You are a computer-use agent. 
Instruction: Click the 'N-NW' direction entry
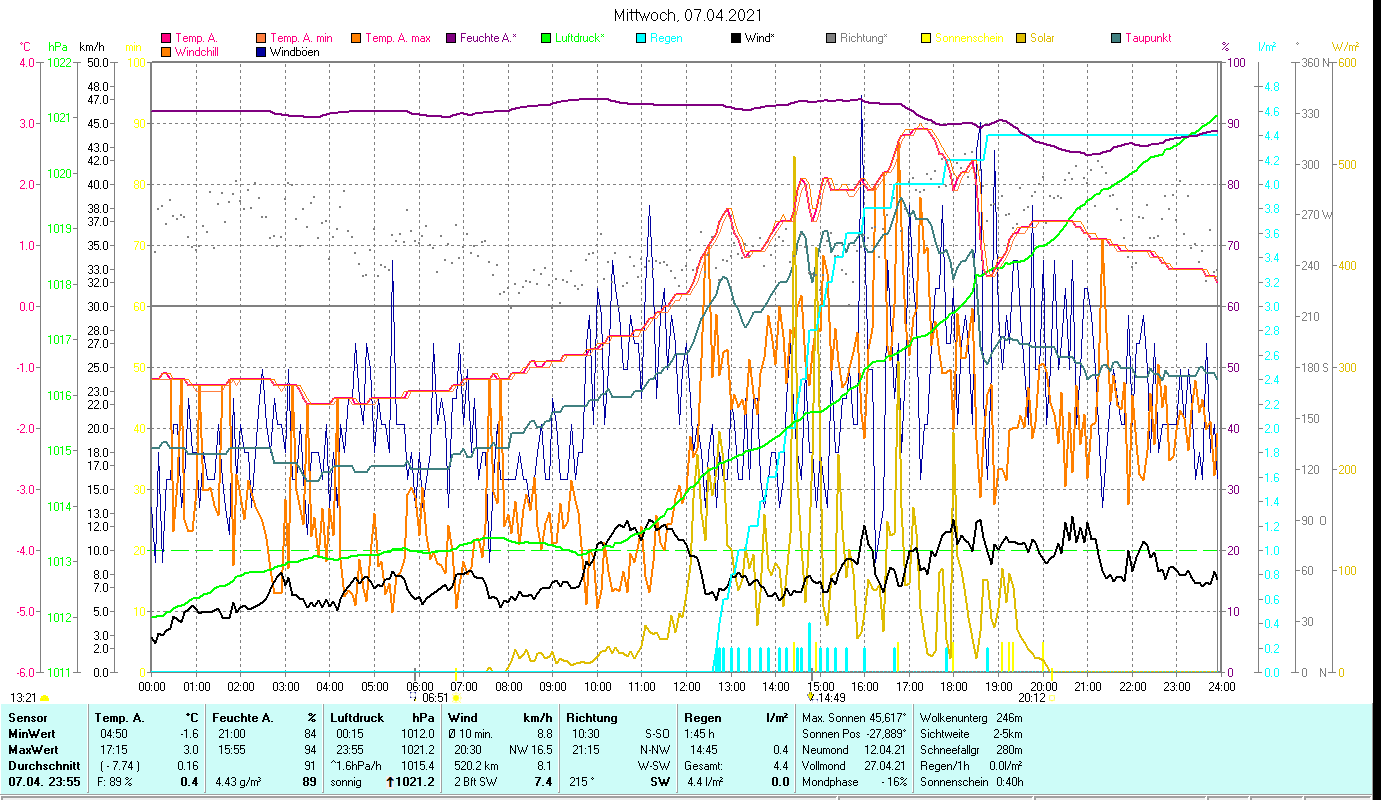point(655,750)
